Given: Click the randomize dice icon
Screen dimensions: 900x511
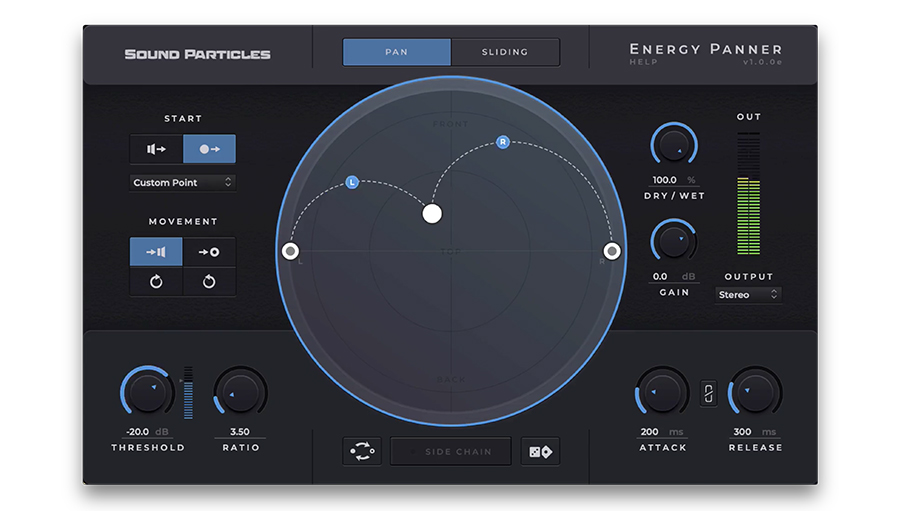Looking at the screenshot, I should coord(540,451).
